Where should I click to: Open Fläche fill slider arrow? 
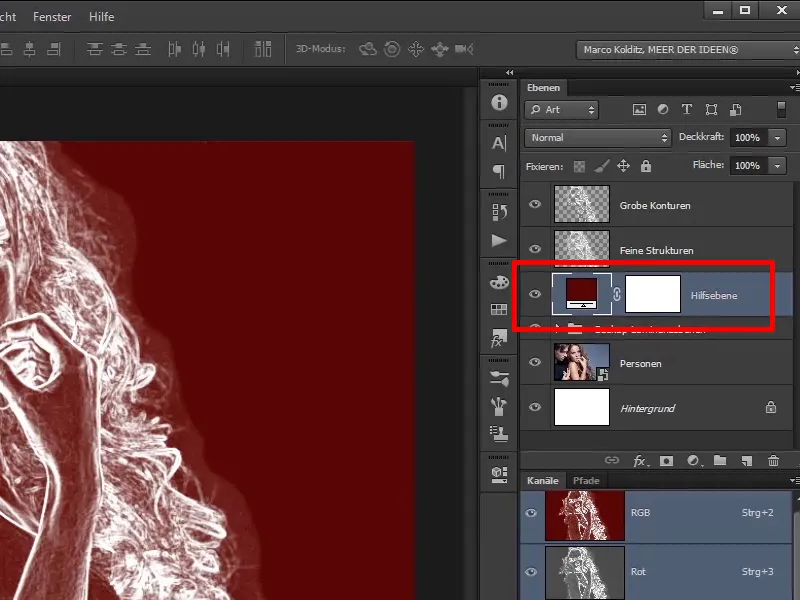tap(777, 166)
